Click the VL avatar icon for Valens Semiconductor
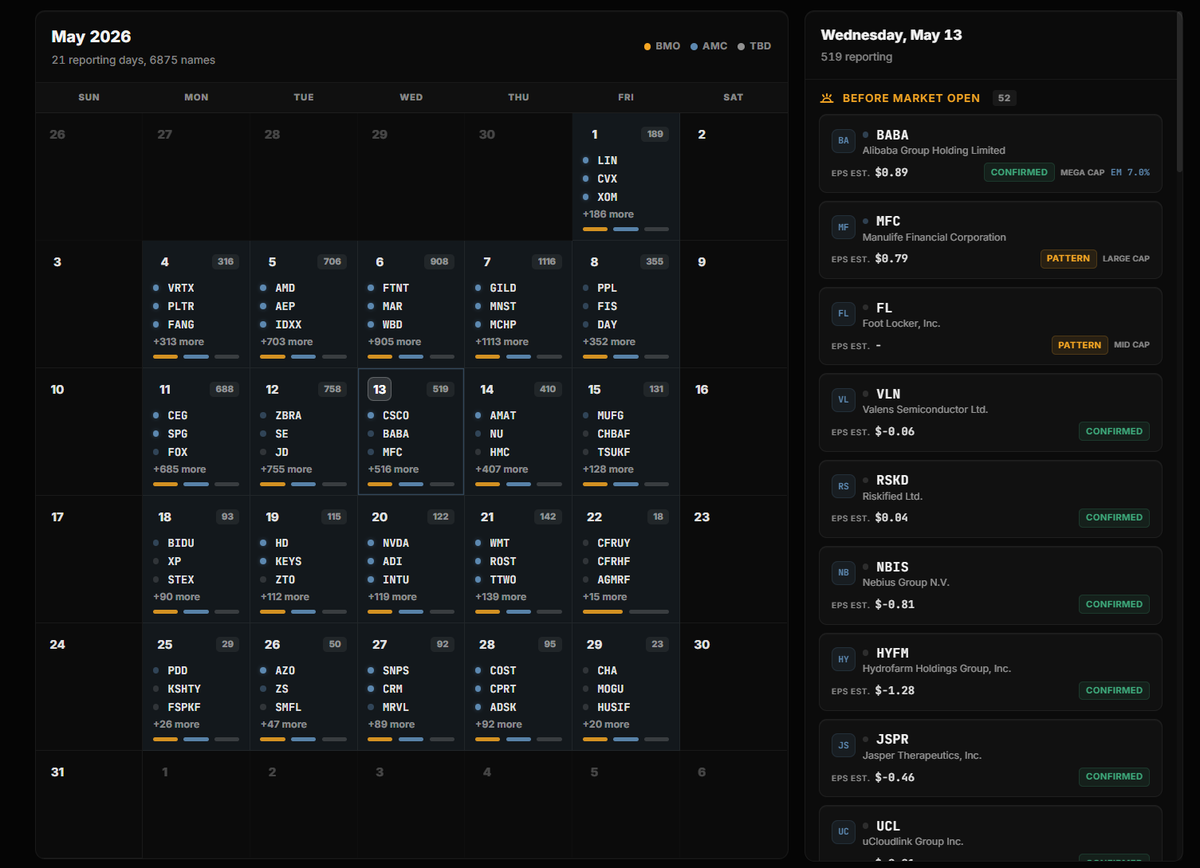This screenshot has width=1200, height=868. (x=843, y=400)
